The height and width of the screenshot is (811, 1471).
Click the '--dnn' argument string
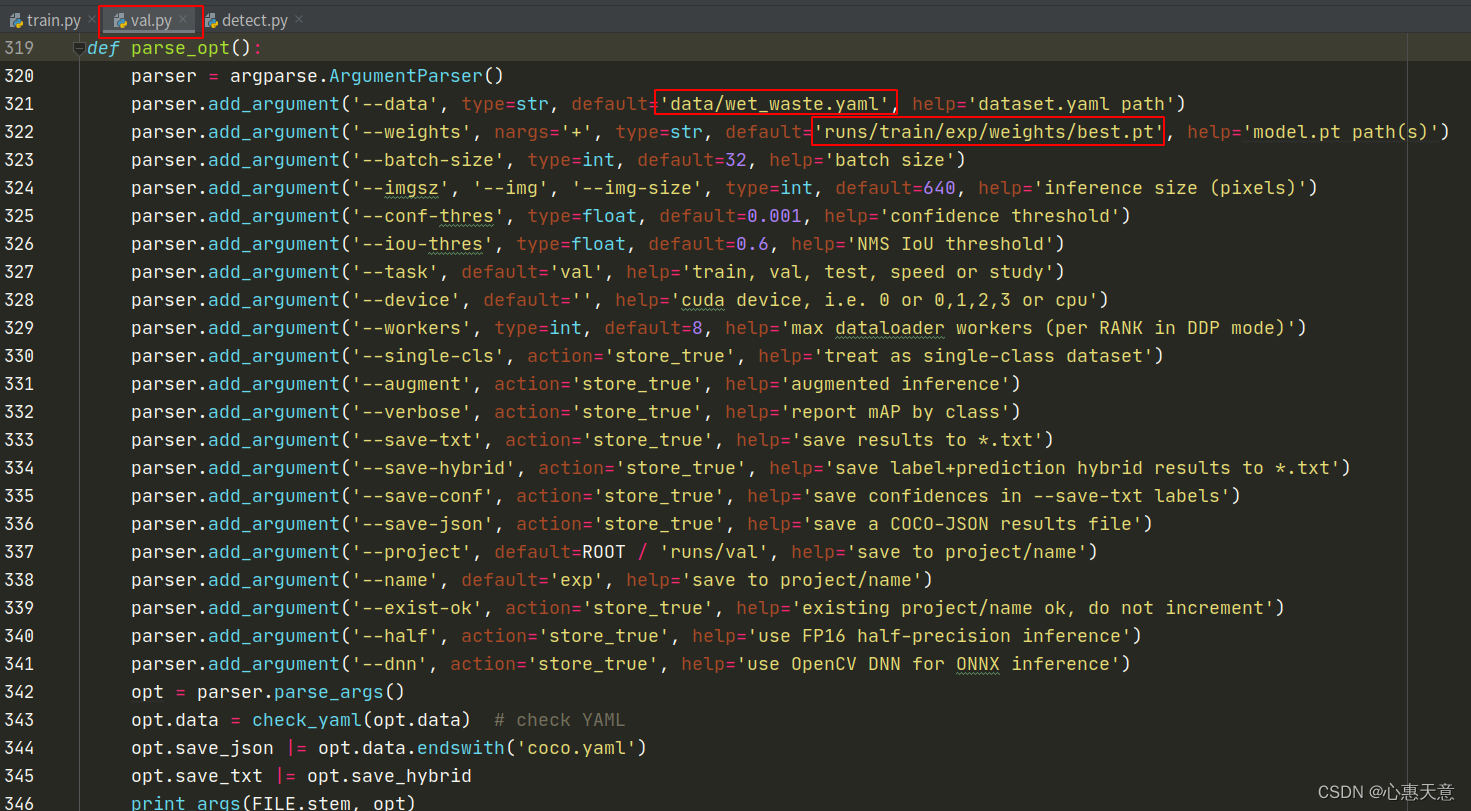coord(390,664)
